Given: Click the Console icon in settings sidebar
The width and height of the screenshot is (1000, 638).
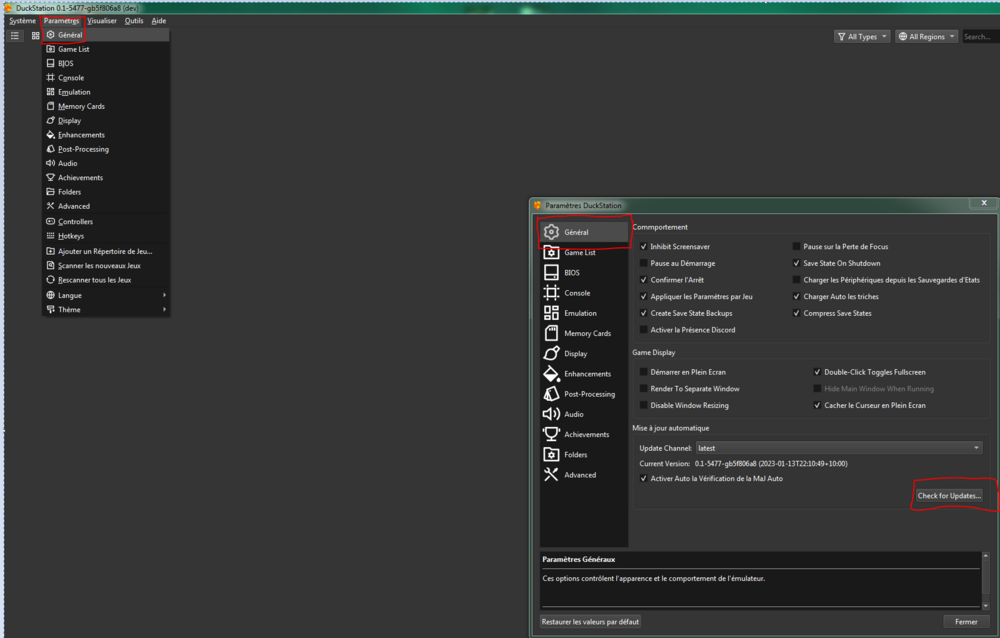Looking at the screenshot, I should point(551,293).
